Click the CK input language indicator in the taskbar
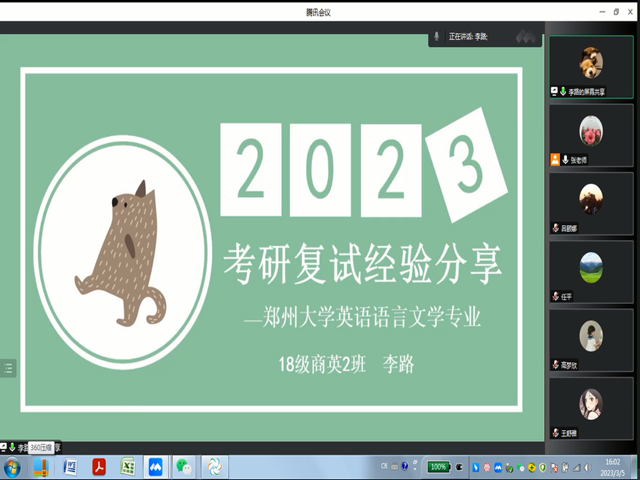 point(386,467)
